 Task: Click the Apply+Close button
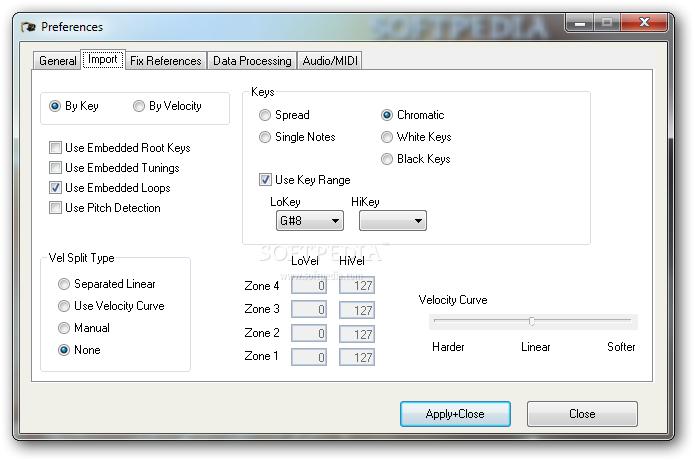(x=455, y=414)
